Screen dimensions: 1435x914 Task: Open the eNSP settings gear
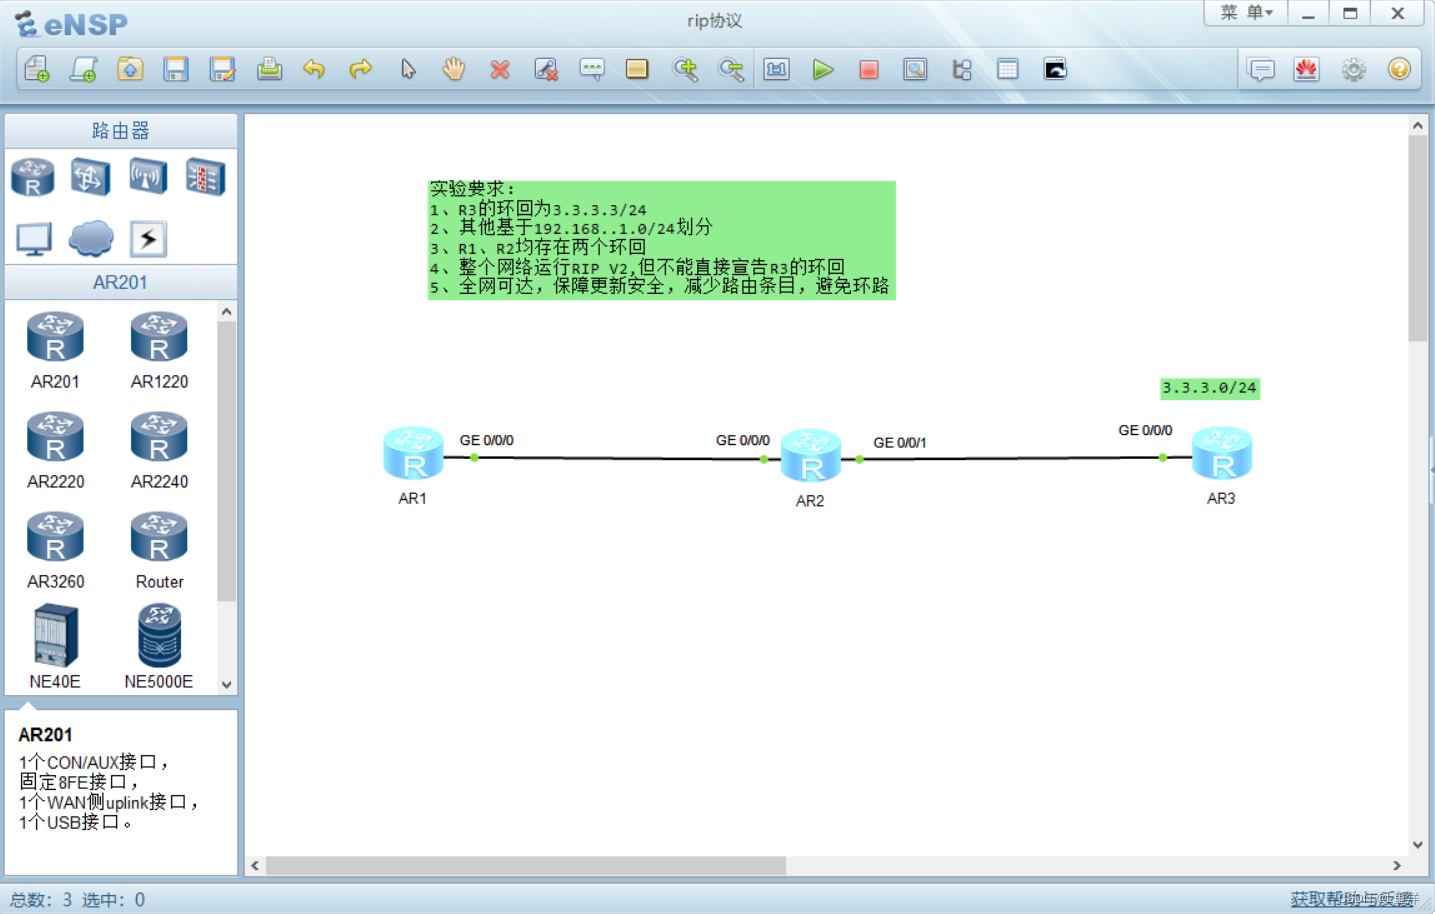pyautogui.click(x=1353, y=69)
